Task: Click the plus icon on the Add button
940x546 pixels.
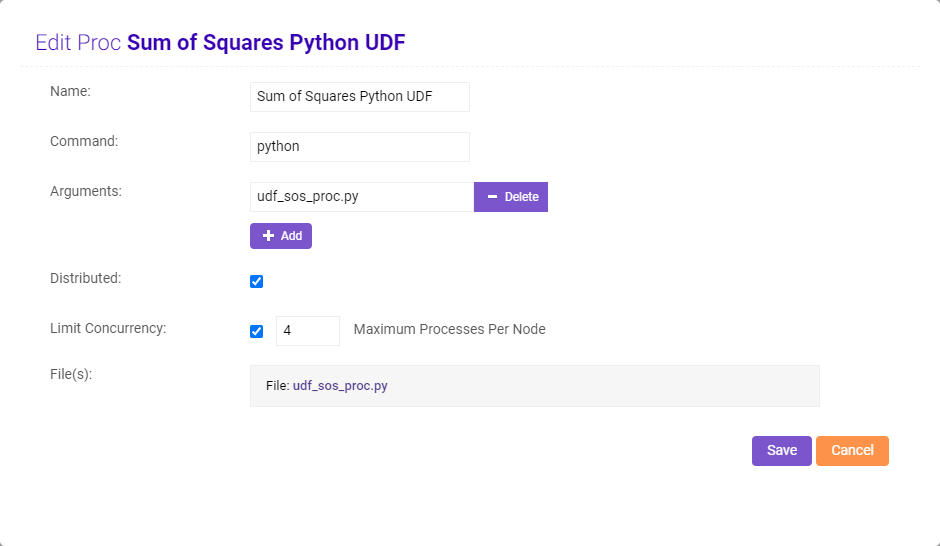Action: pos(268,236)
